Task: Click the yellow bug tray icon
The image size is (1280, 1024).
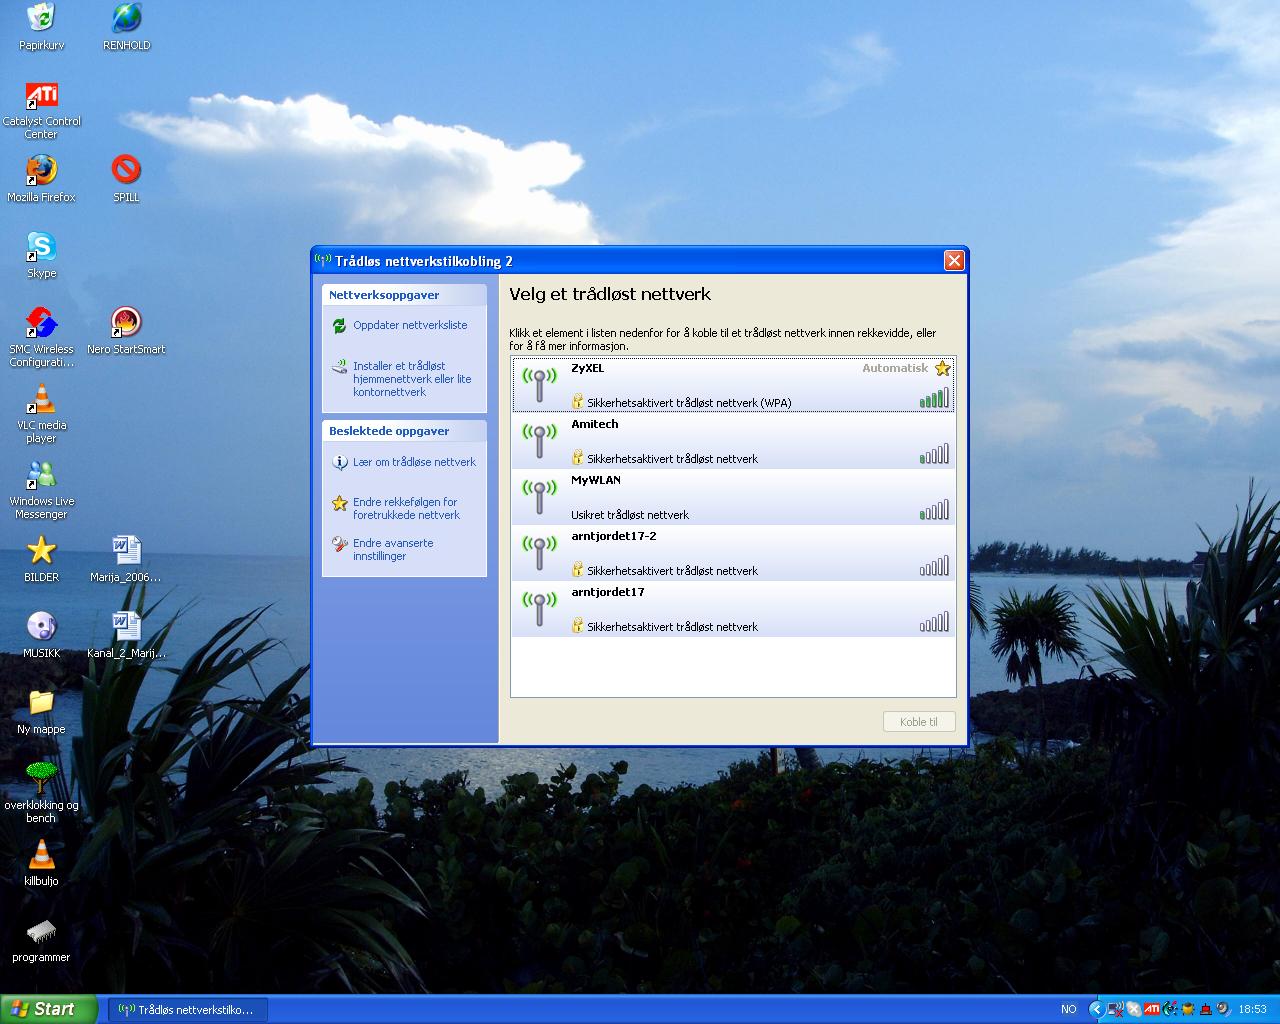Action: [1188, 1009]
